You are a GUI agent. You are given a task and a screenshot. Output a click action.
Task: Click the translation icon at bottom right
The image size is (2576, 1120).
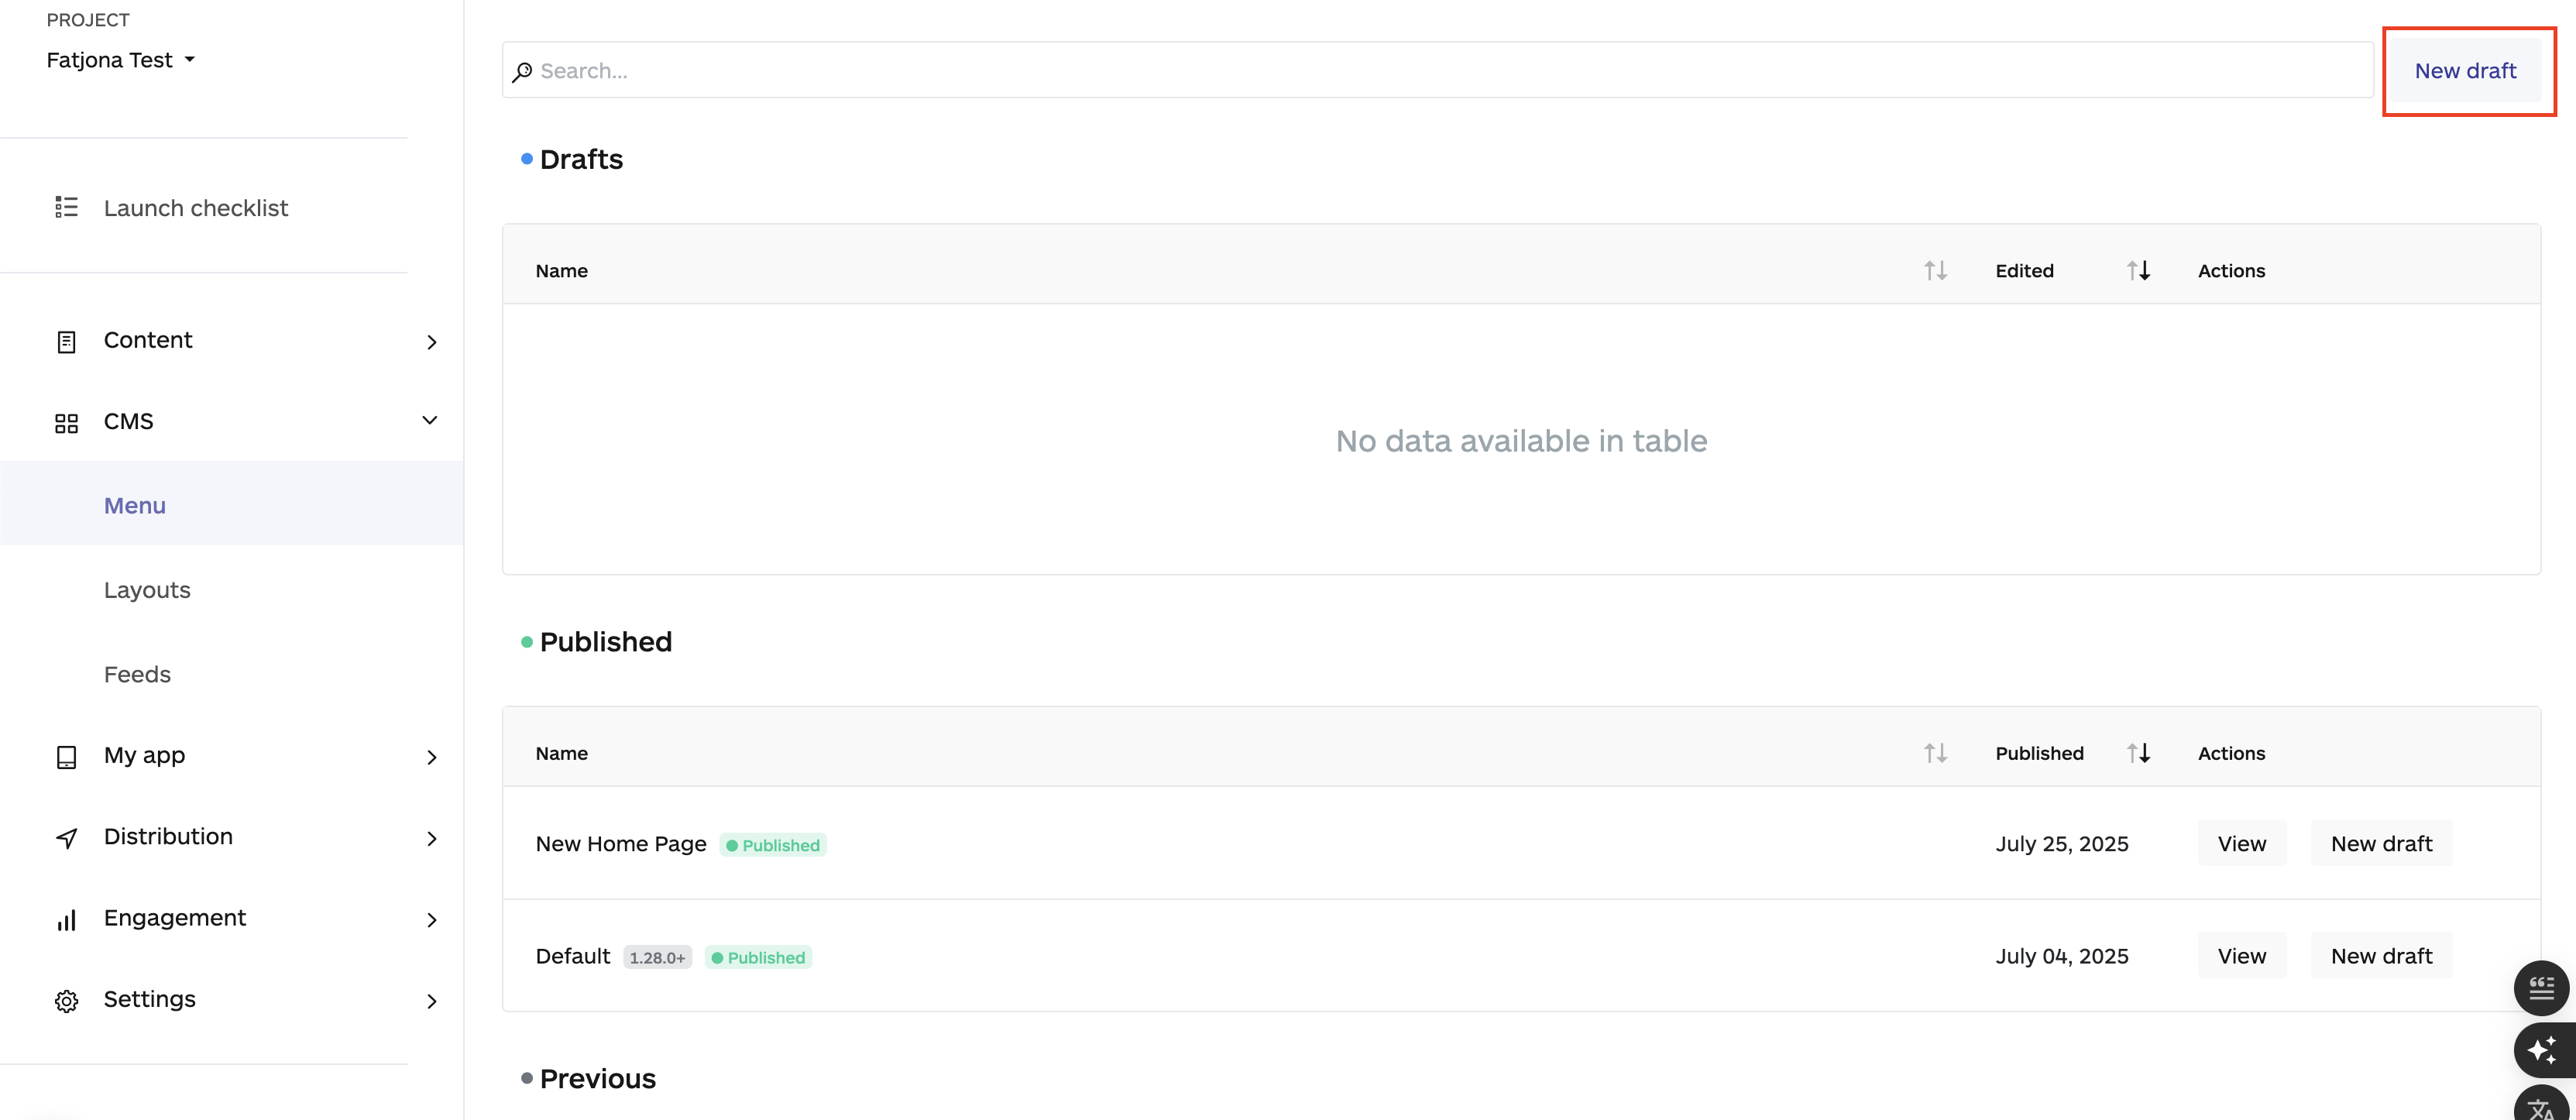click(x=2542, y=1108)
